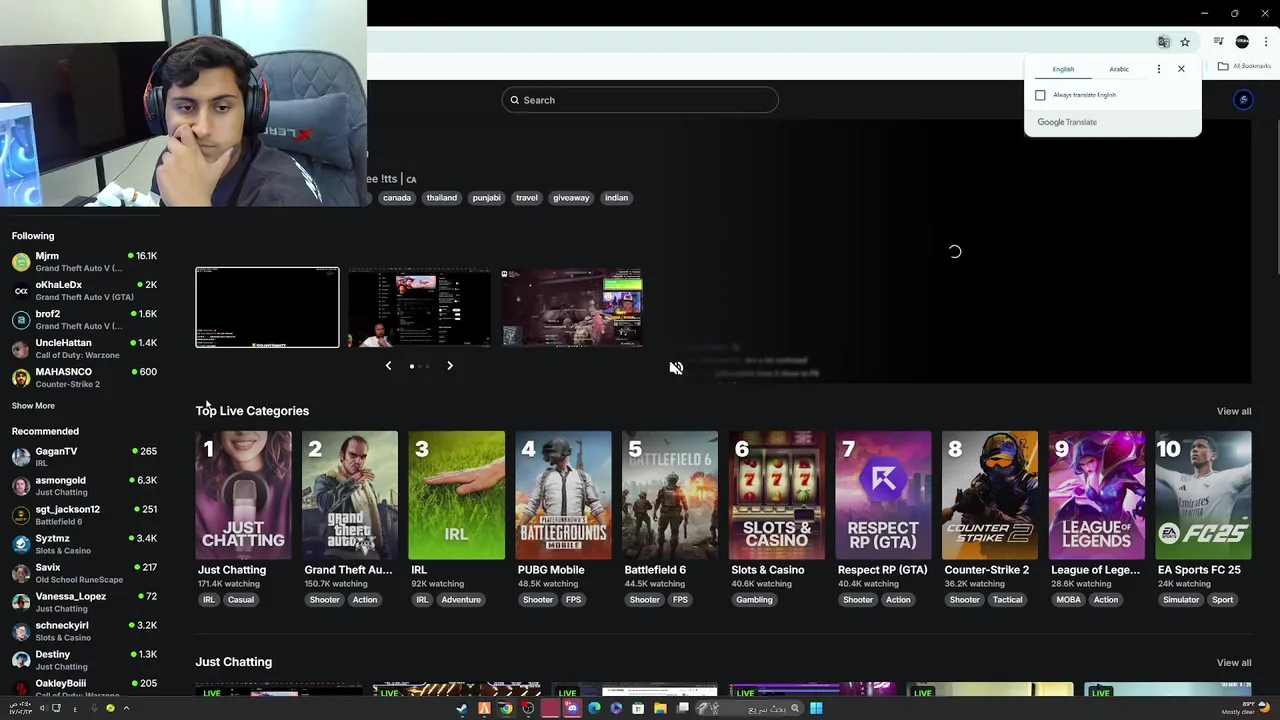Open Steam from the taskbar
This screenshot has width=1280, height=720.
[461, 708]
